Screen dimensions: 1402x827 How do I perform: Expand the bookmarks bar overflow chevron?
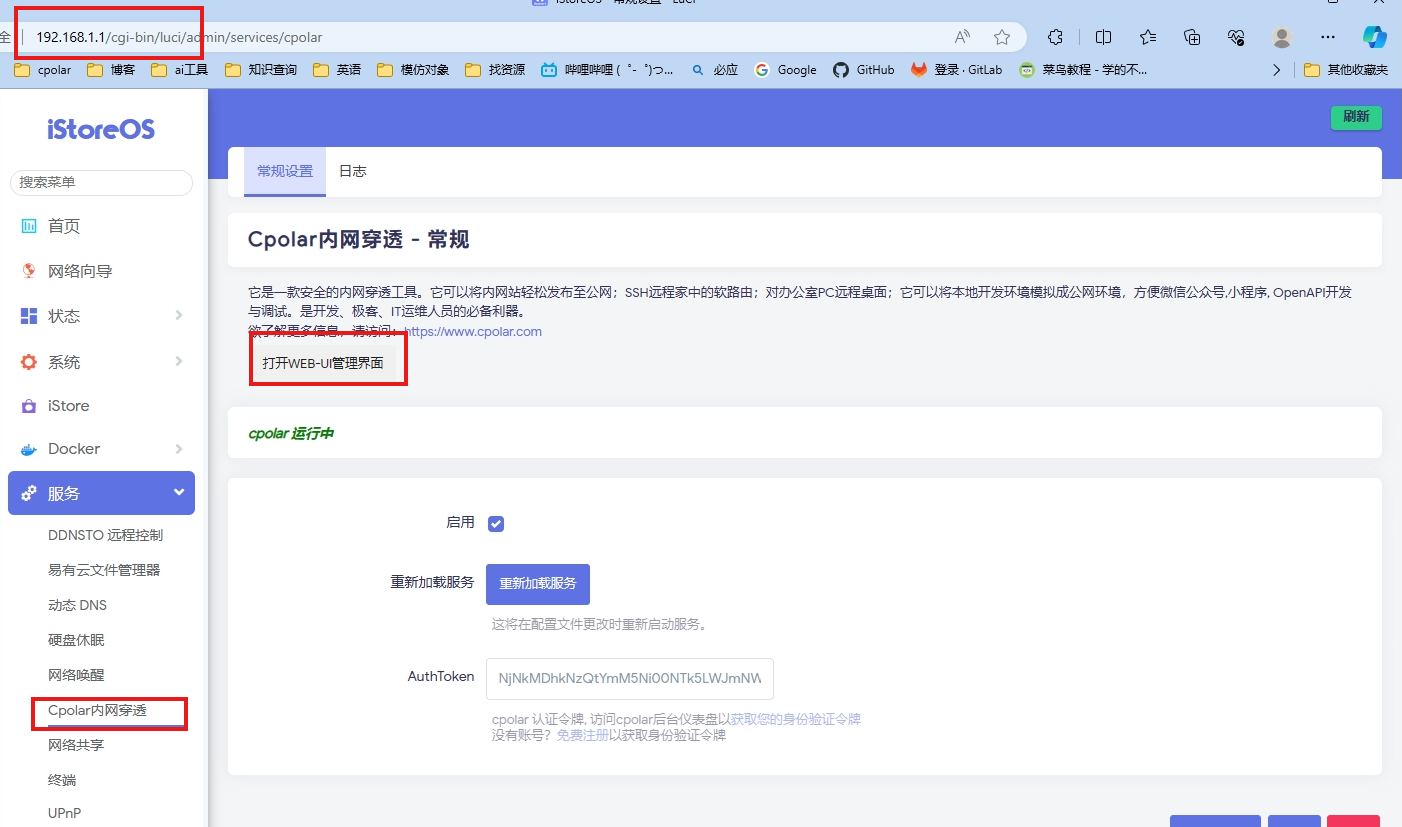point(1276,70)
